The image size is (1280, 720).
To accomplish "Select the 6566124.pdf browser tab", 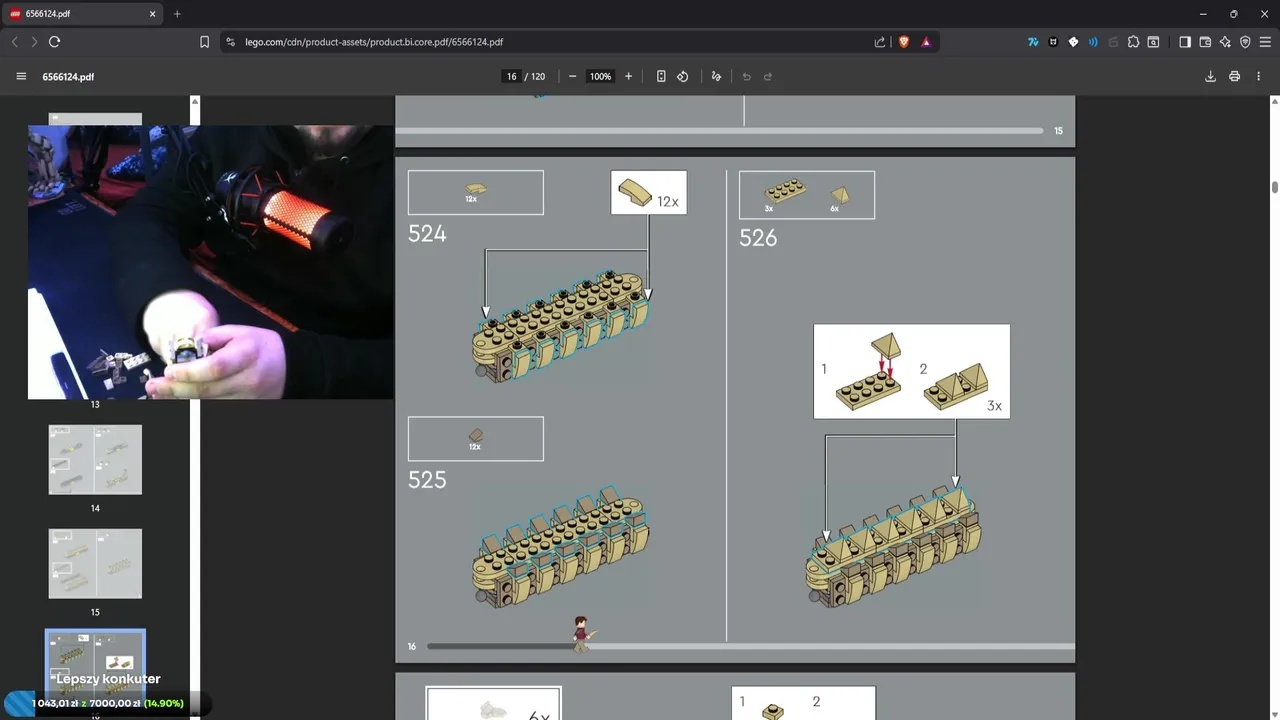I will pos(82,14).
